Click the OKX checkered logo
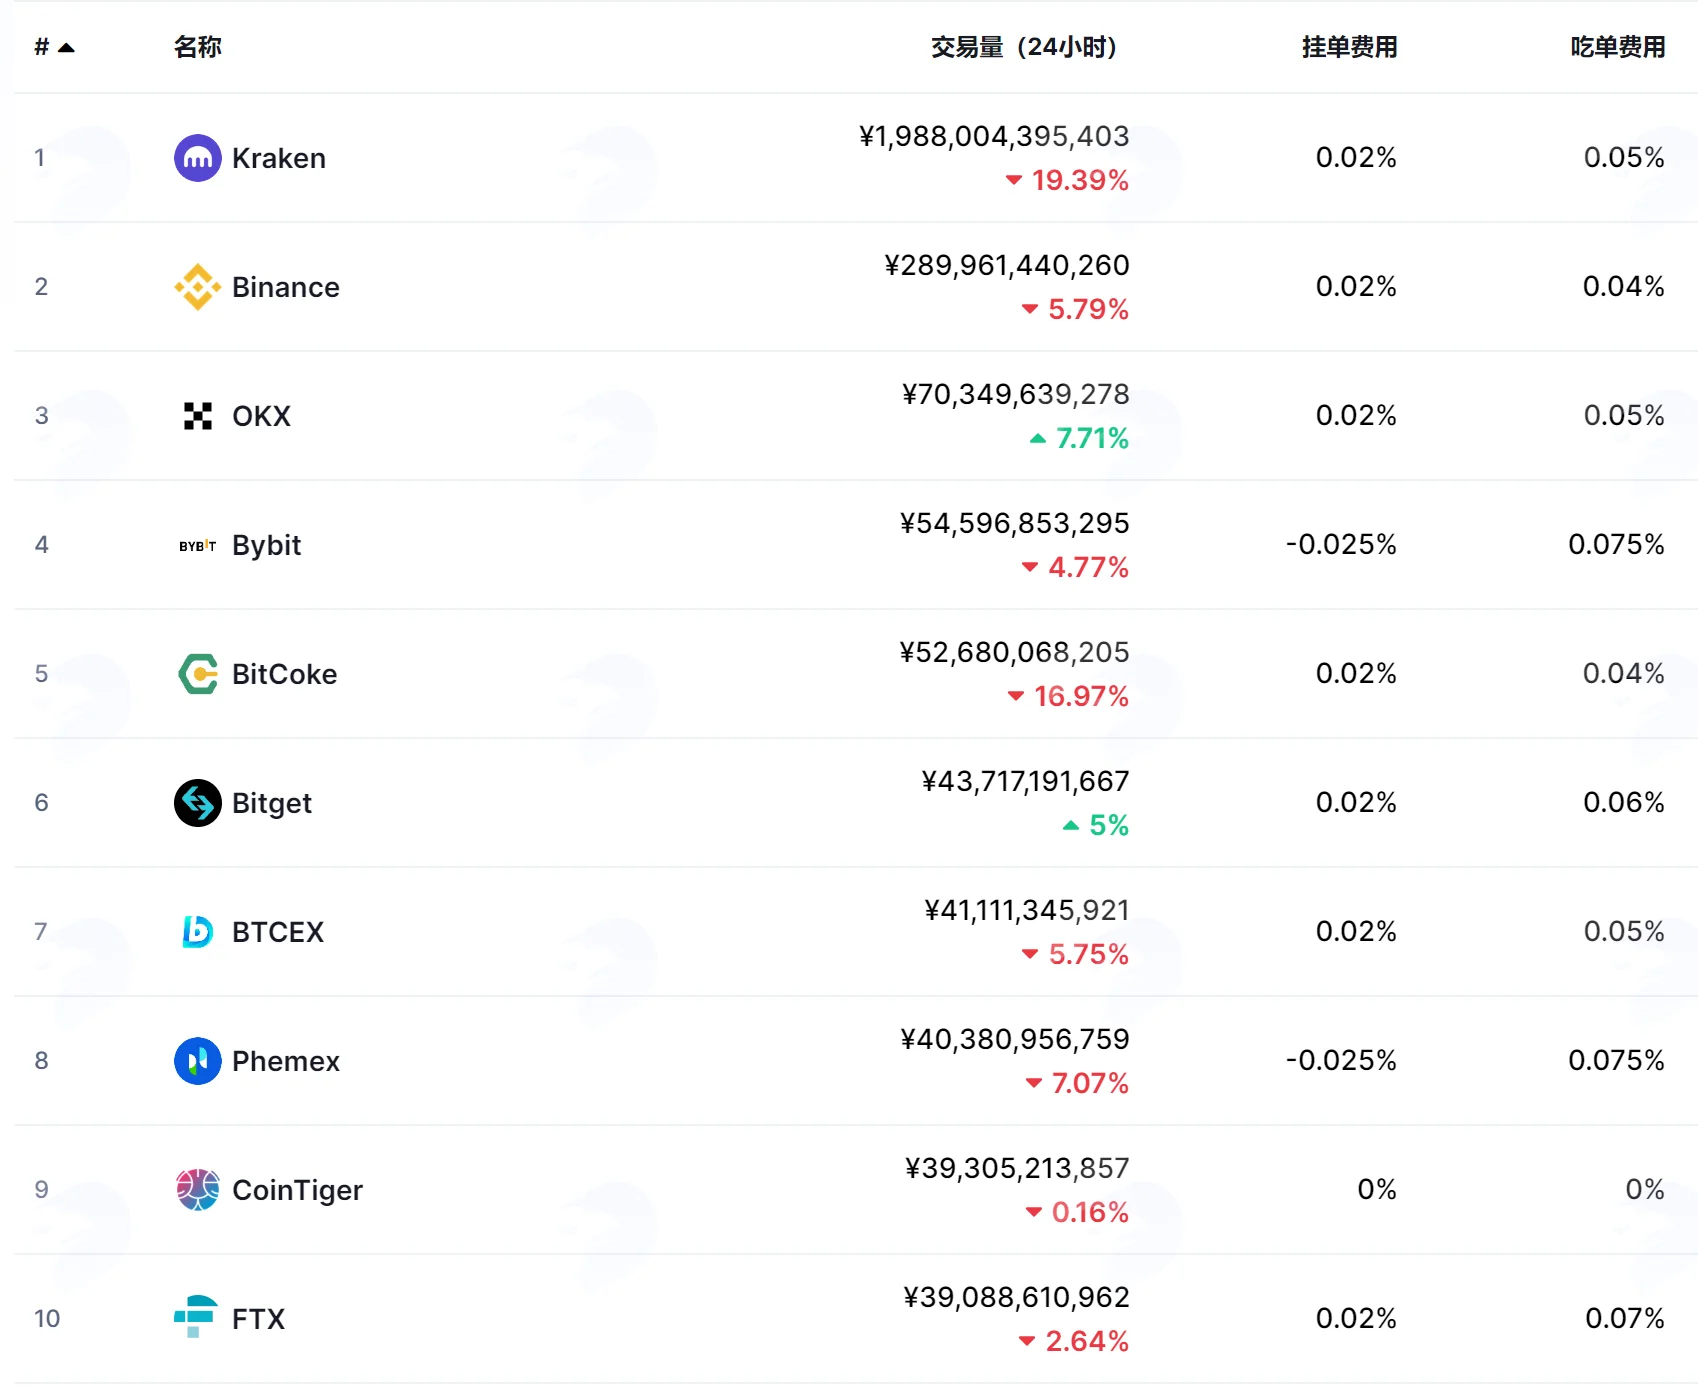The width and height of the screenshot is (1698, 1386). (198, 416)
